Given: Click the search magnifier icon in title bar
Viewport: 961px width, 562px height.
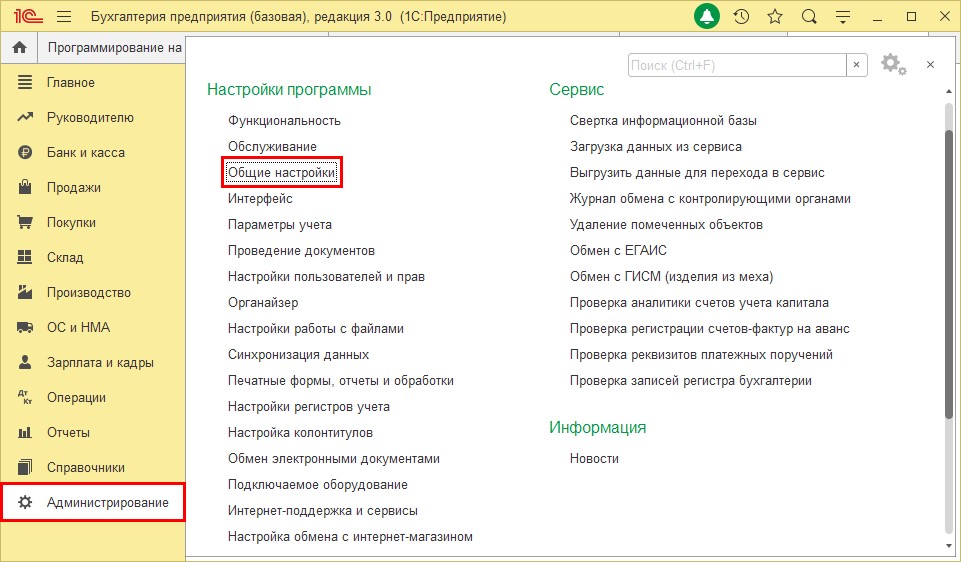Looking at the screenshot, I should pos(809,17).
